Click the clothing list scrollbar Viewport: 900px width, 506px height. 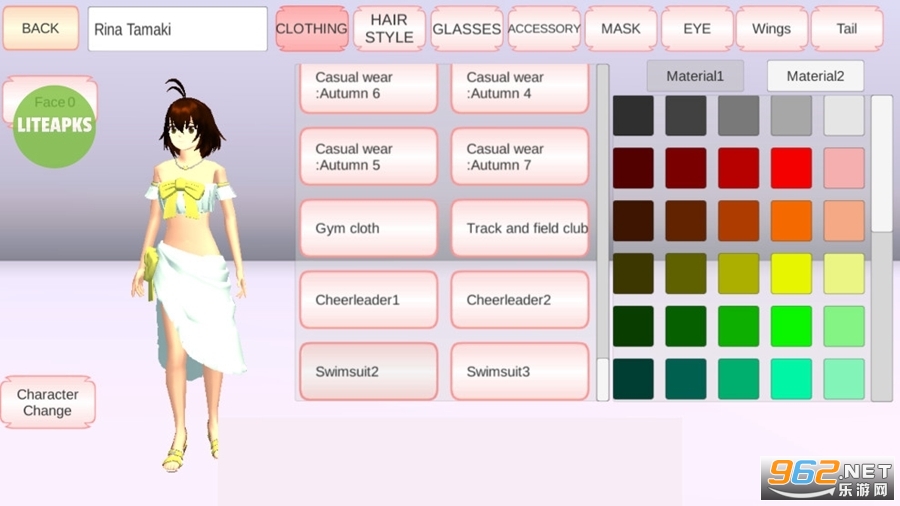(602, 230)
